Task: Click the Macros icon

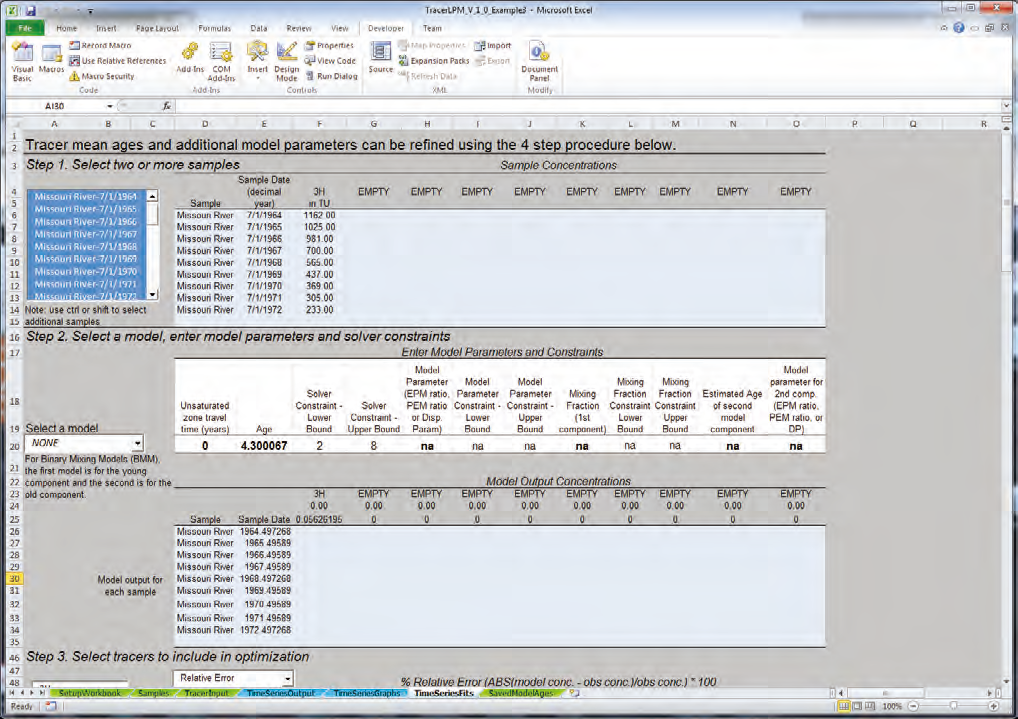Action: 51,59
